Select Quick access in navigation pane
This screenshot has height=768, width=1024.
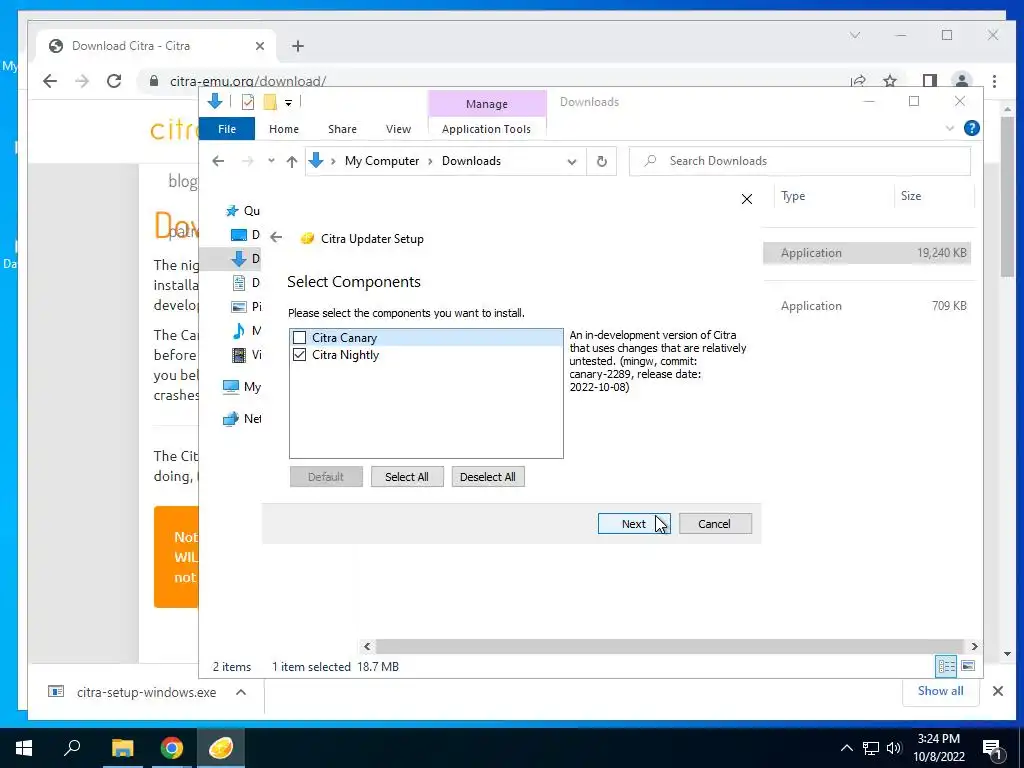tap(242, 211)
